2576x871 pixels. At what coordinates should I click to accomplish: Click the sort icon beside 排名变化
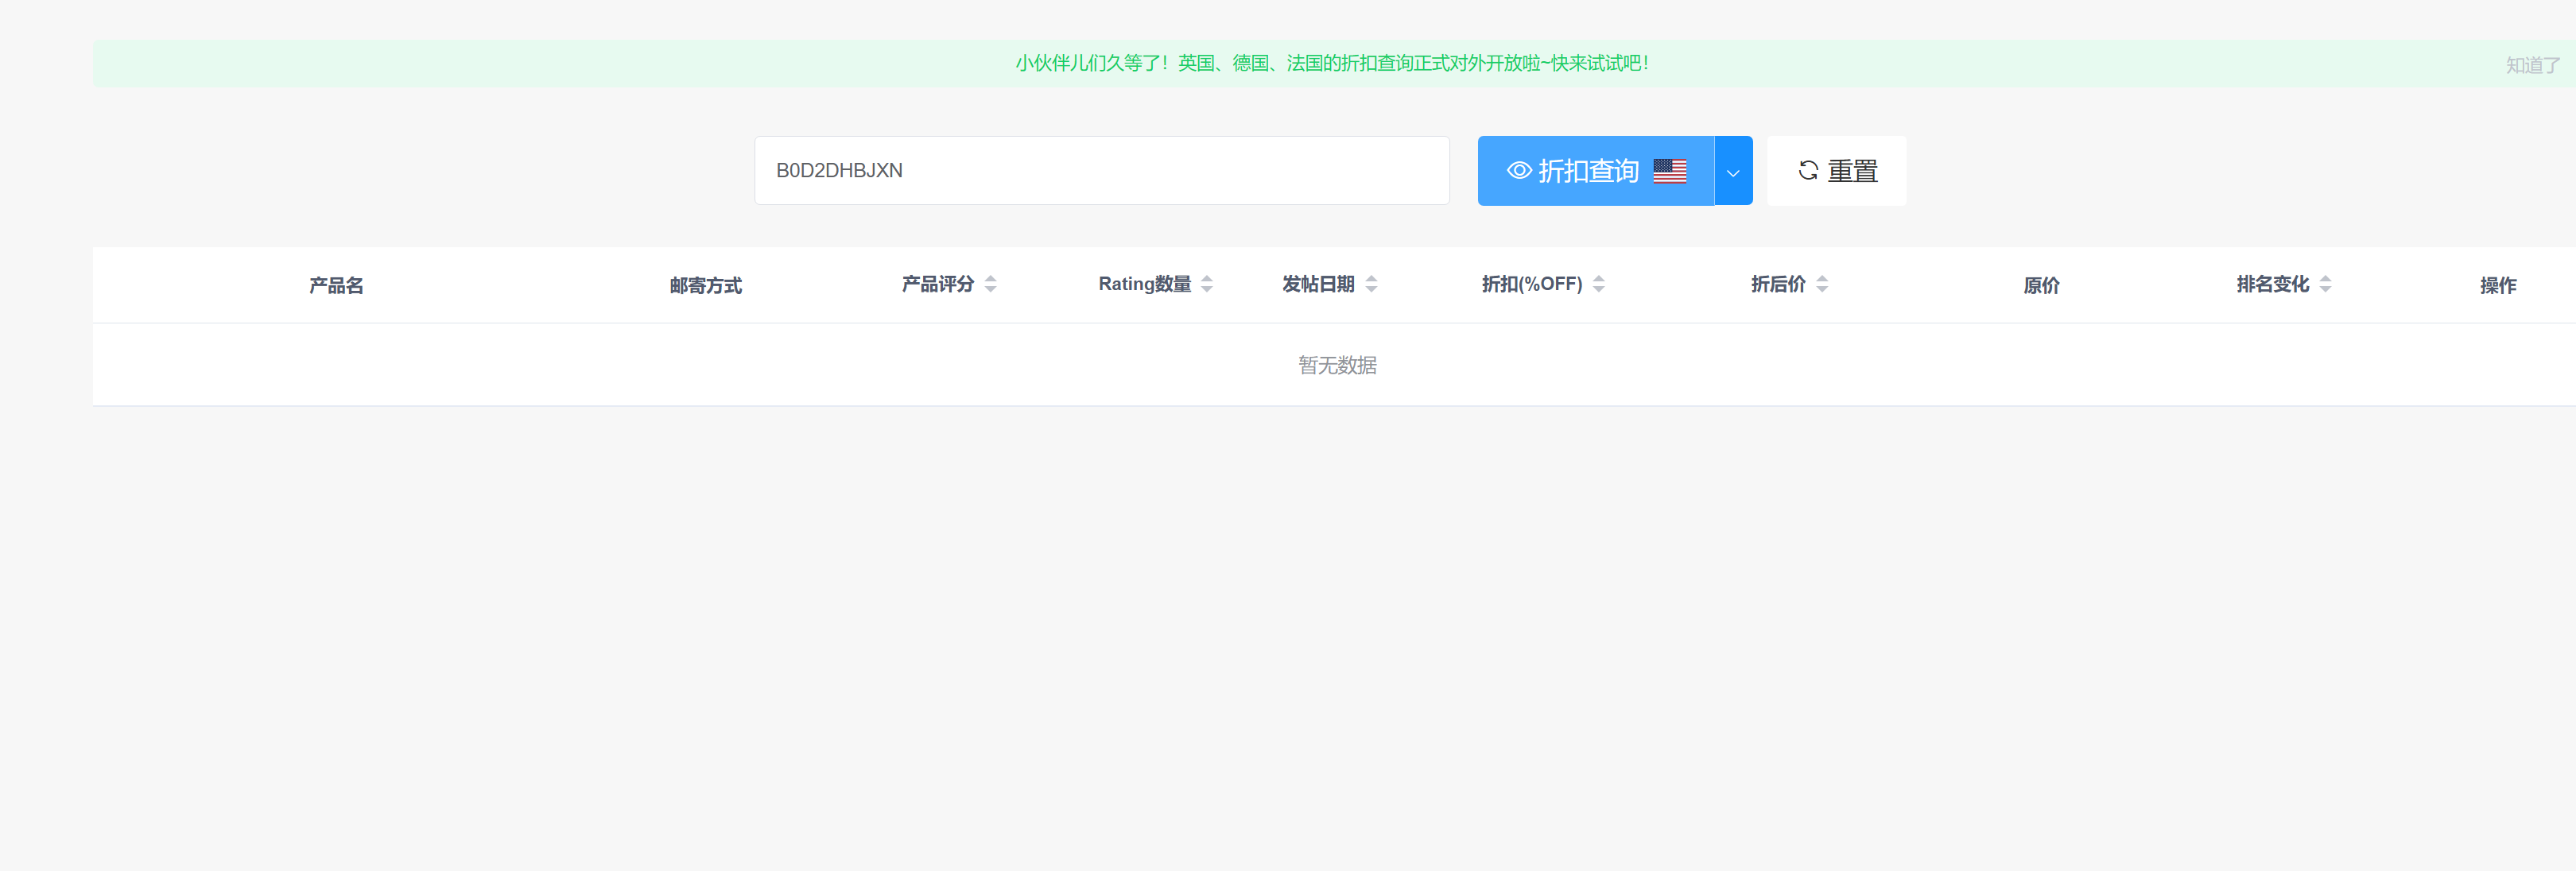point(2325,283)
